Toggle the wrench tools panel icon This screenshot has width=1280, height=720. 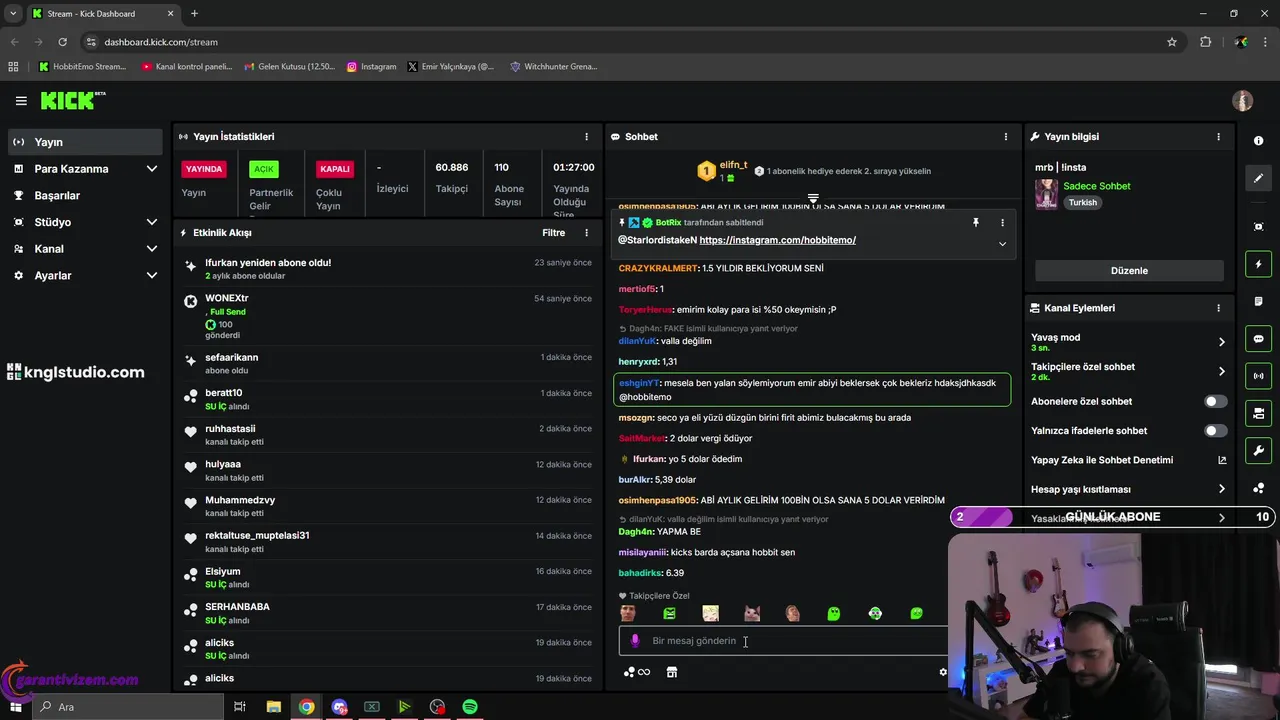(1259, 451)
